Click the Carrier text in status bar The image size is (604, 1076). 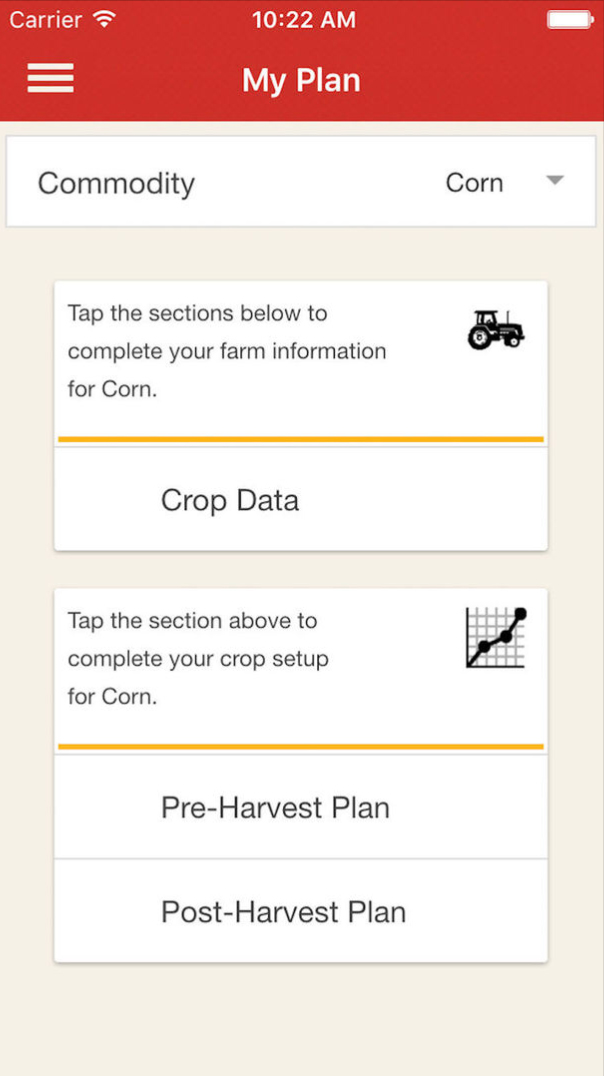pos(46,20)
